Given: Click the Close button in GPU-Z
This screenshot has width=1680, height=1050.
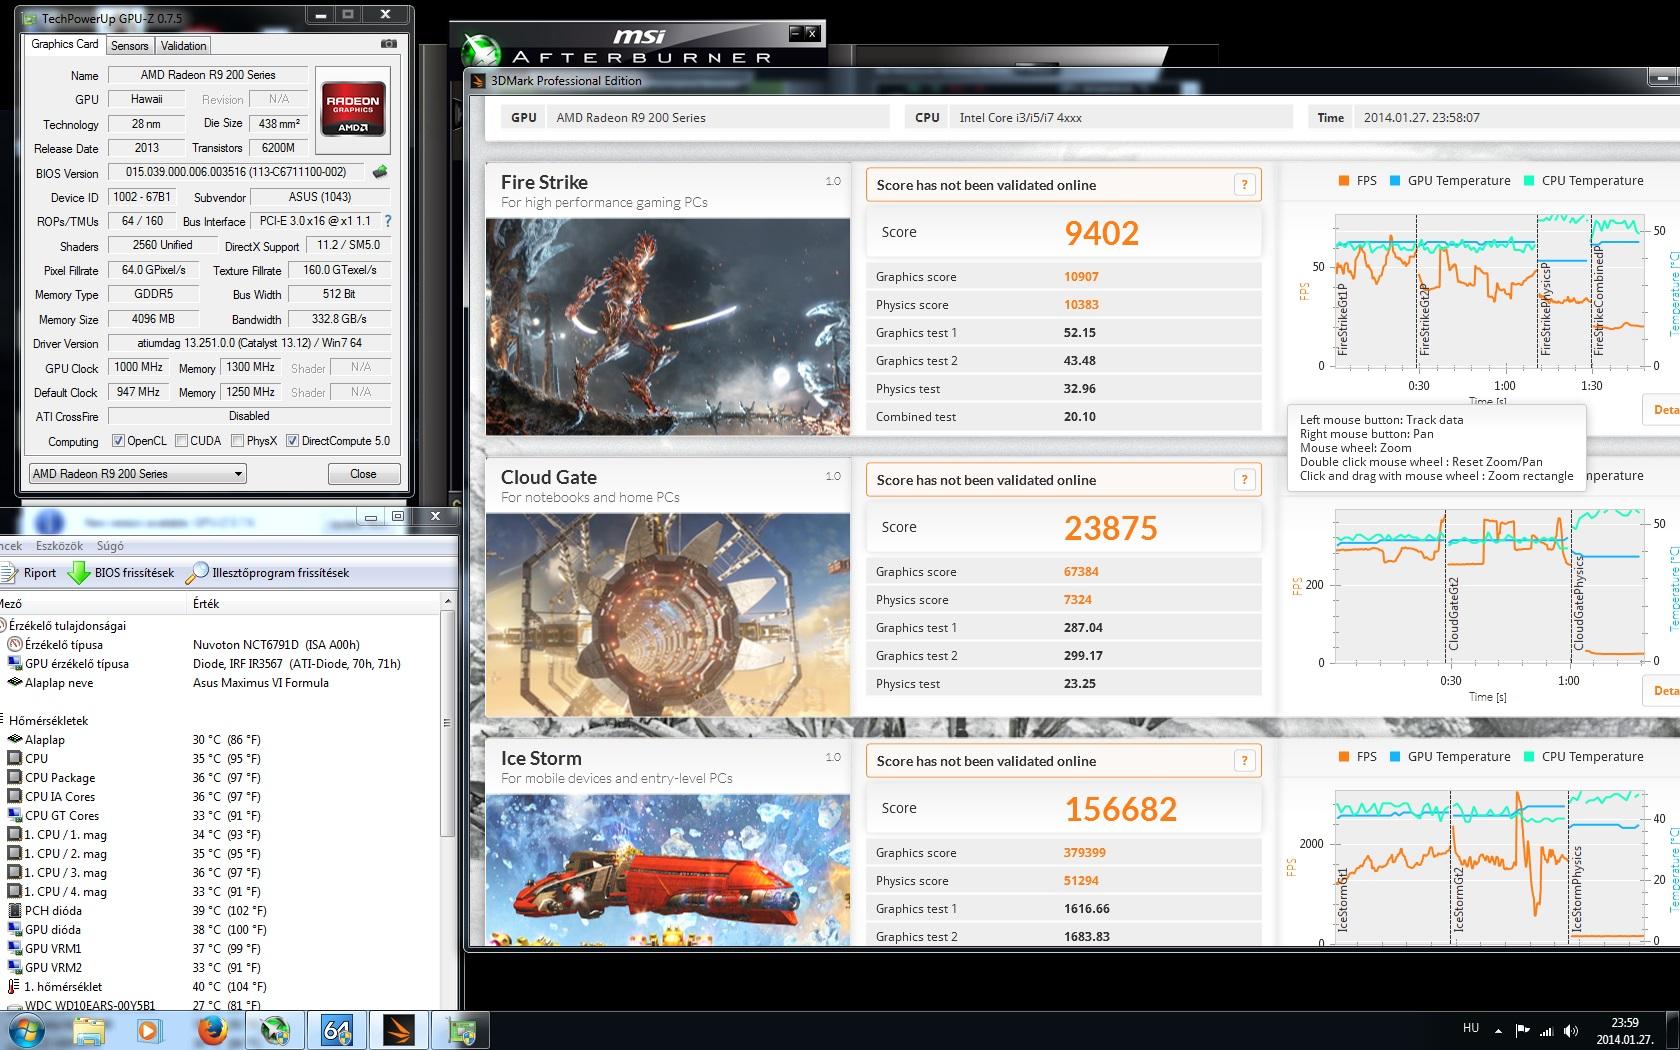Looking at the screenshot, I should tap(363, 474).
